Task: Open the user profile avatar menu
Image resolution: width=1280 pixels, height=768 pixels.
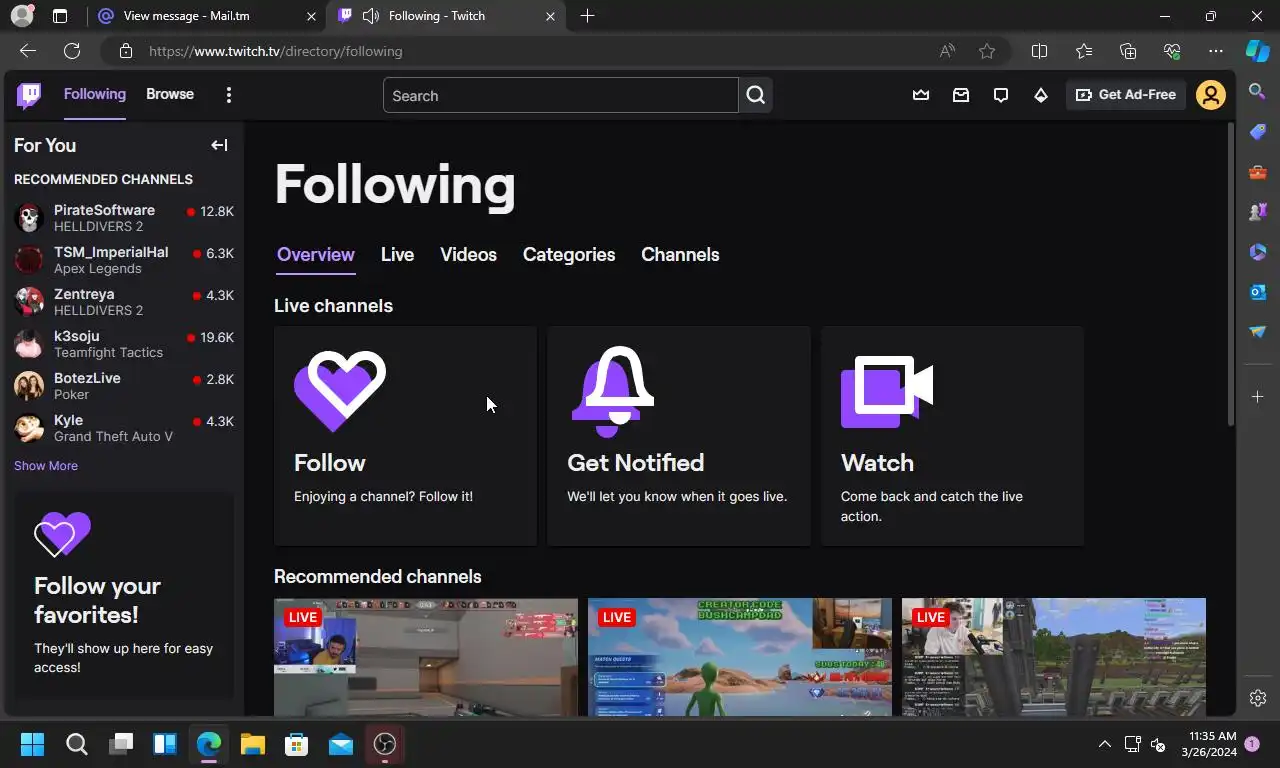Action: coord(1211,95)
